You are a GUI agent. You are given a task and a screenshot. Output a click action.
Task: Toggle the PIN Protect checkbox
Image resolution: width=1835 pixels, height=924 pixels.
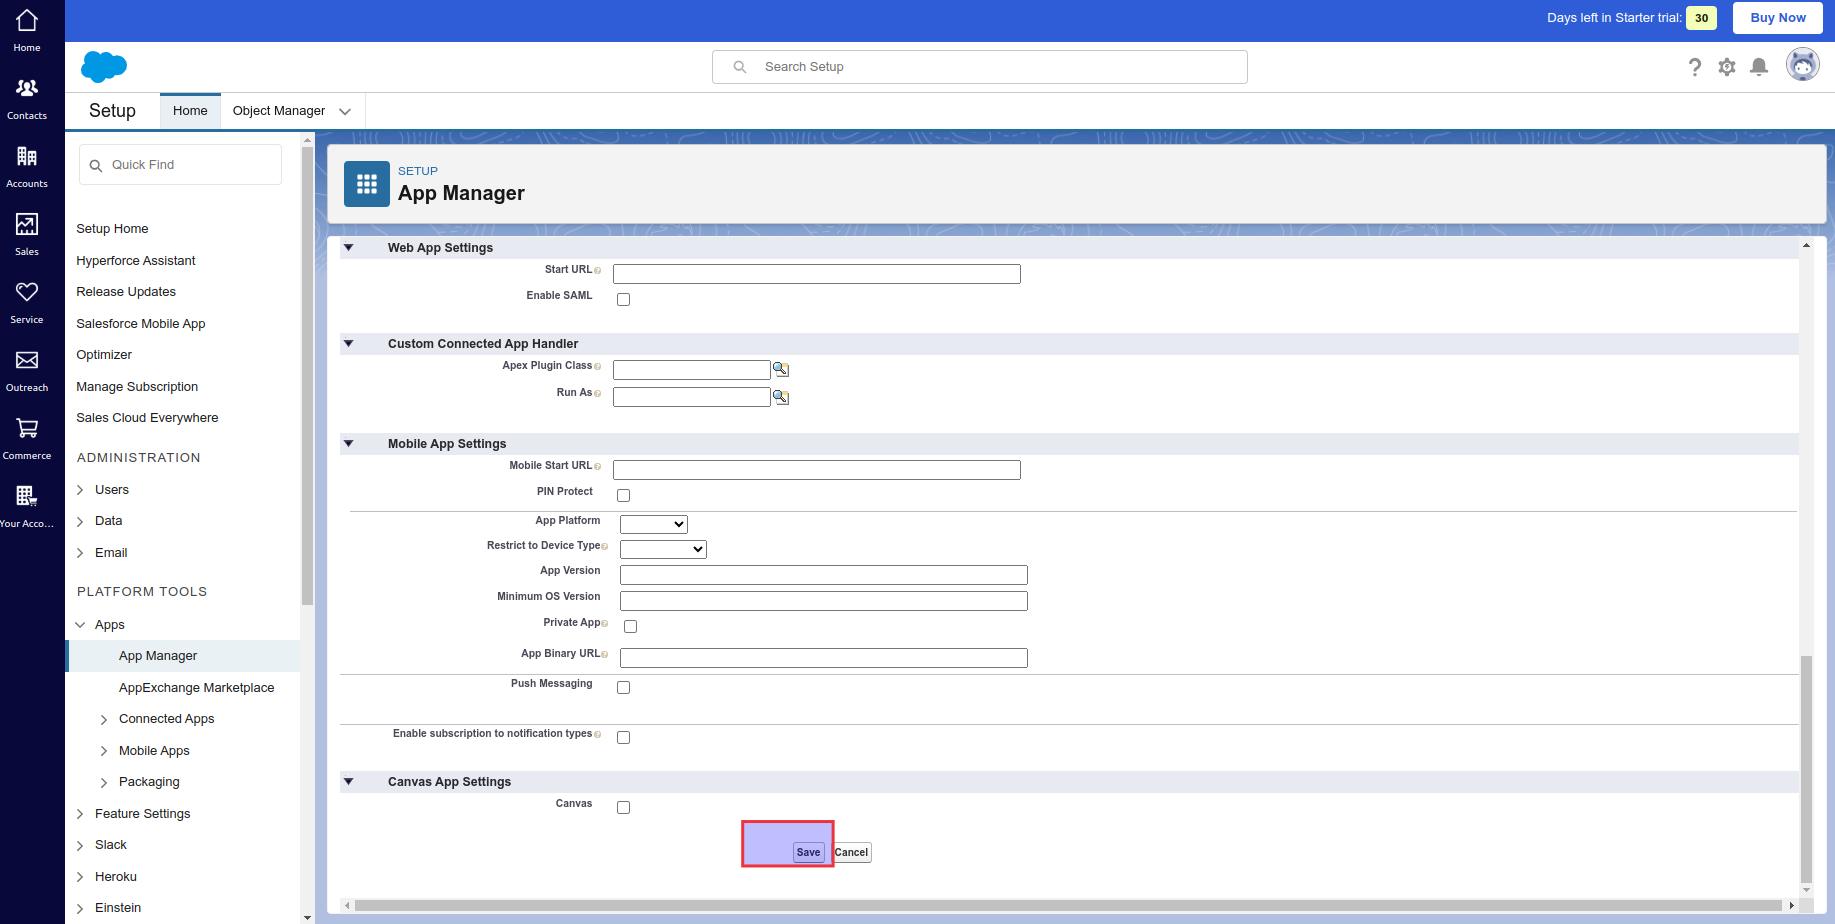[x=623, y=495]
